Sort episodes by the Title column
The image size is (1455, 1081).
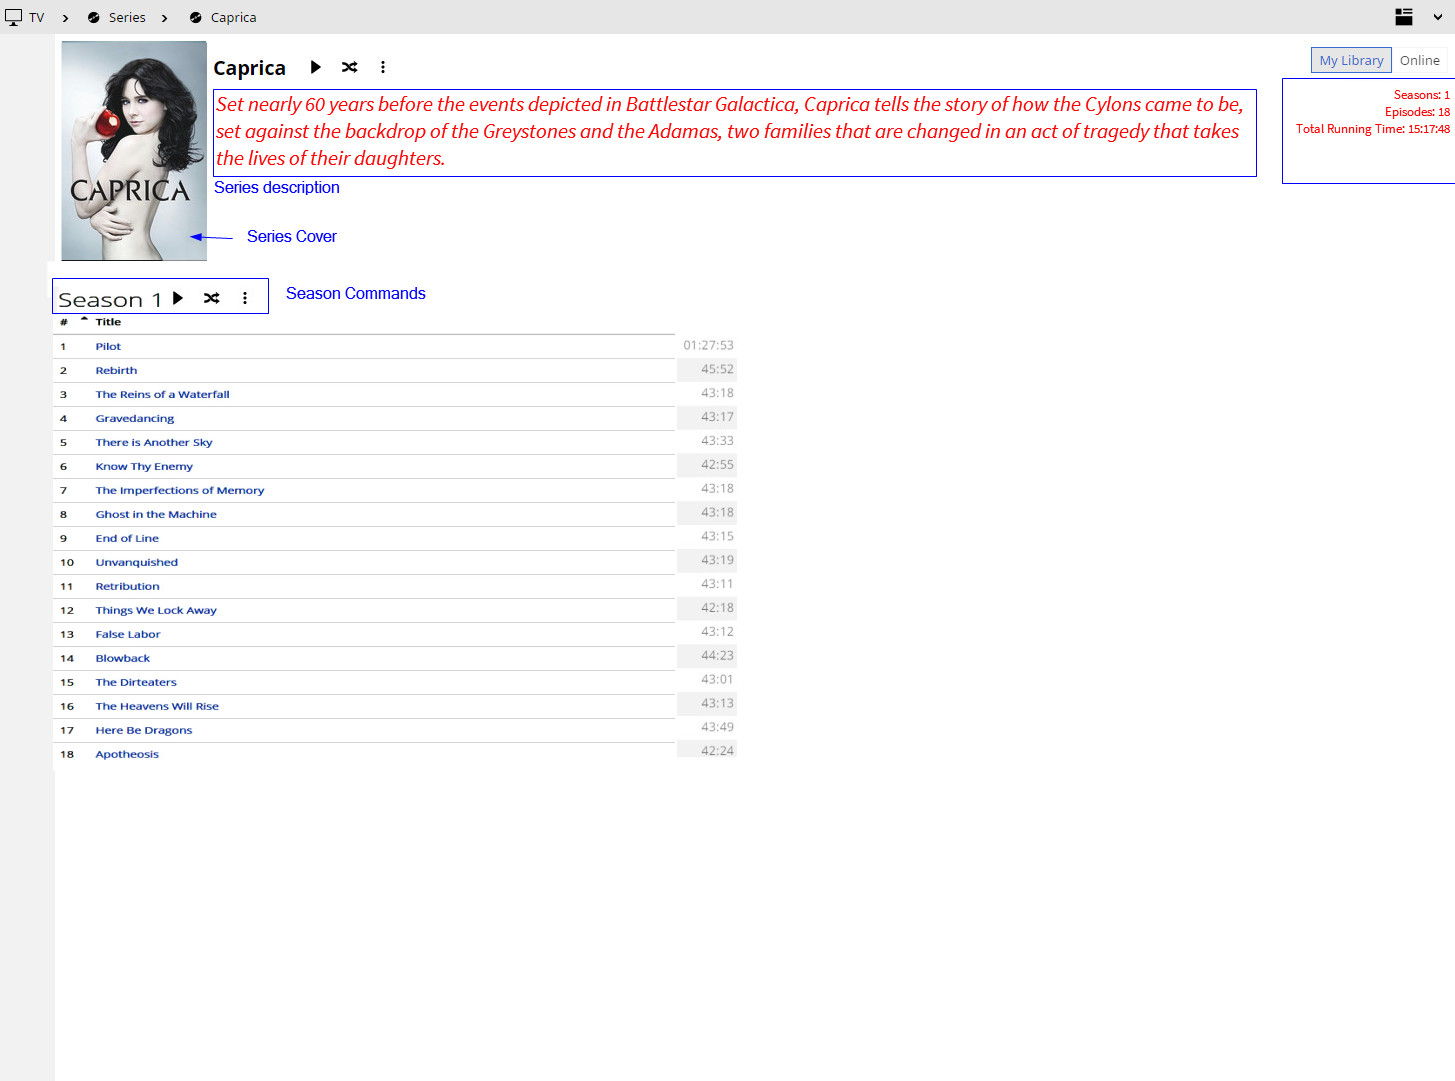pyautogui.click(x=108, y=322)
